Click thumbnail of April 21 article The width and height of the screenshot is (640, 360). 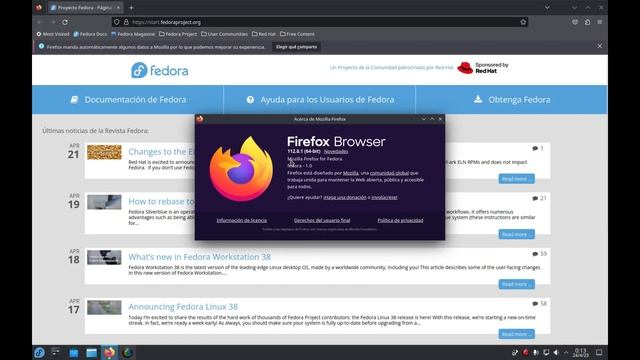pyautogui.click(x=104, y=152)
